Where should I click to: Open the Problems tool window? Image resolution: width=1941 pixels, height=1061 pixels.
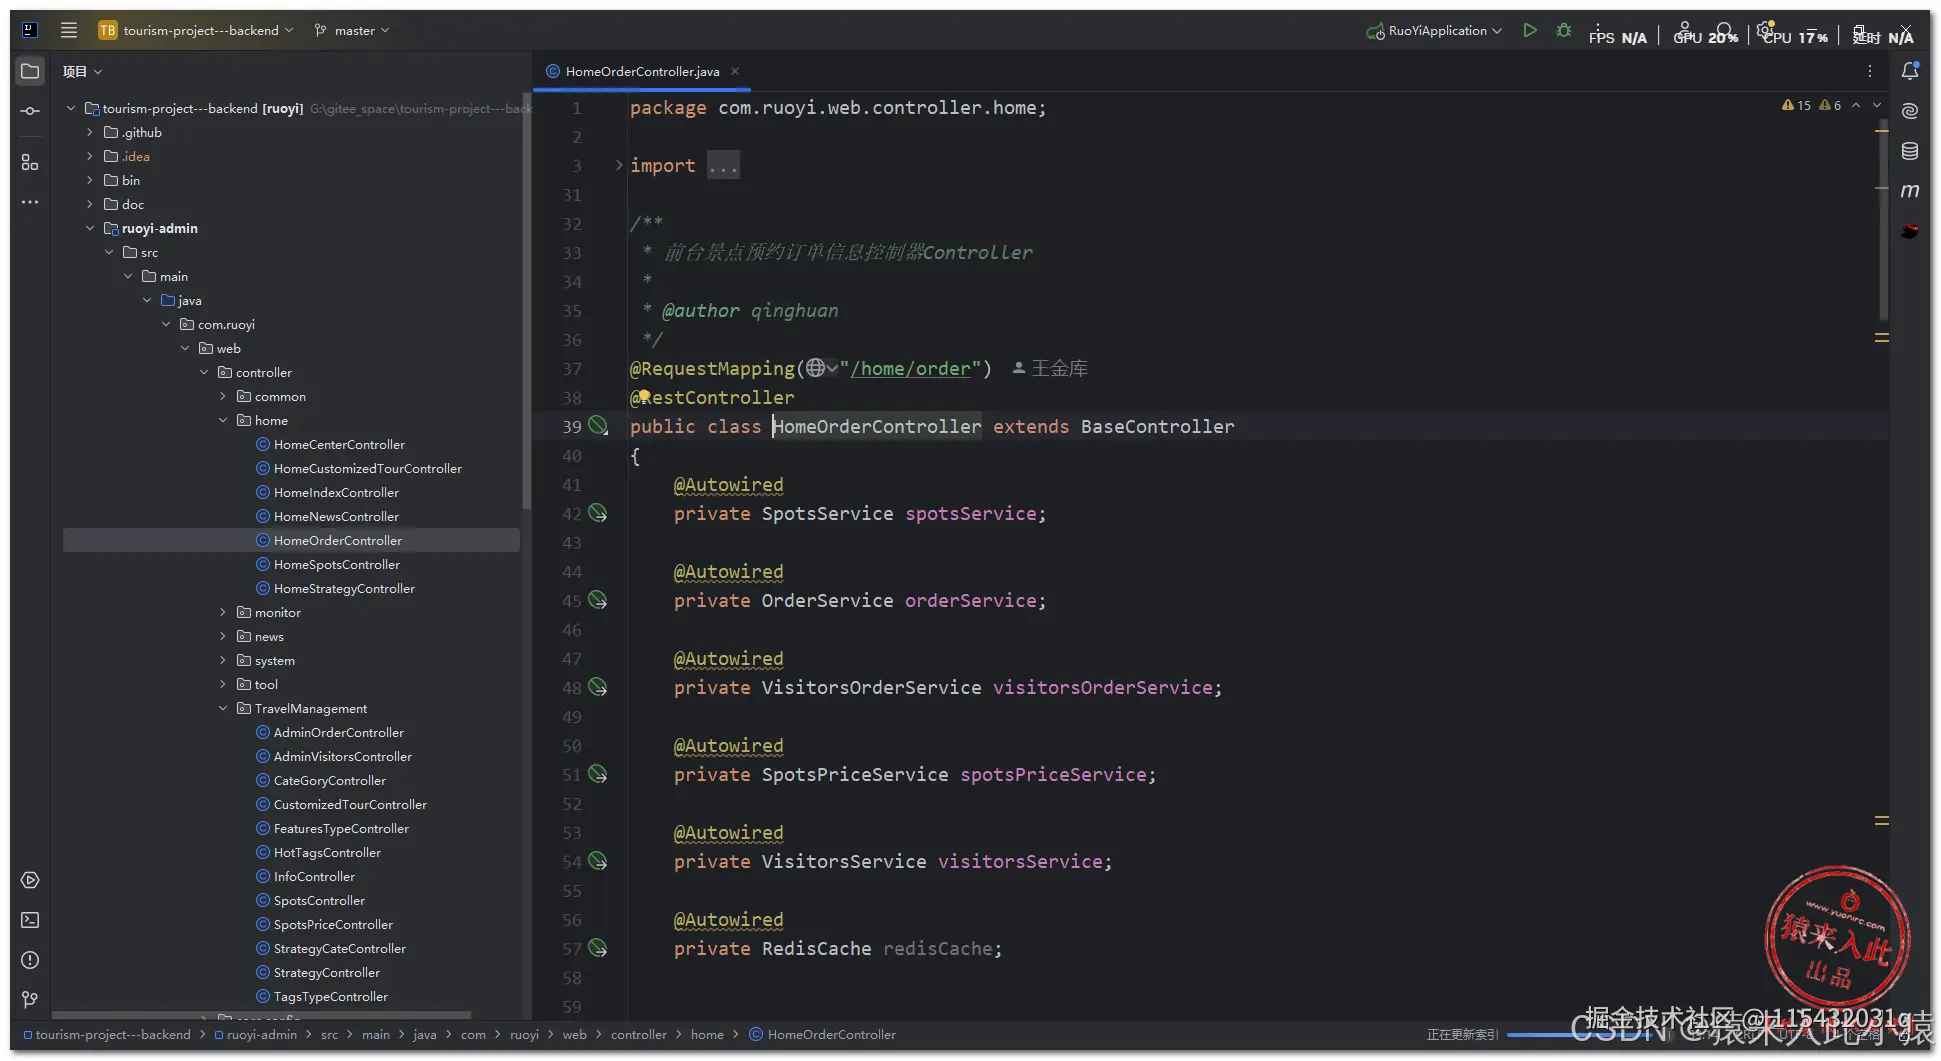[x=30, y=960]
